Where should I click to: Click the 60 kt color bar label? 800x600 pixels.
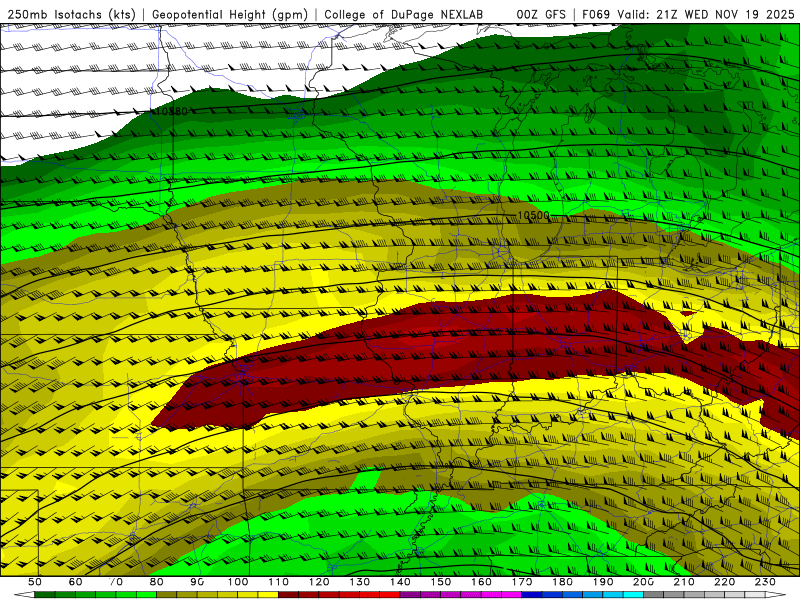click(x=75, y=582)
